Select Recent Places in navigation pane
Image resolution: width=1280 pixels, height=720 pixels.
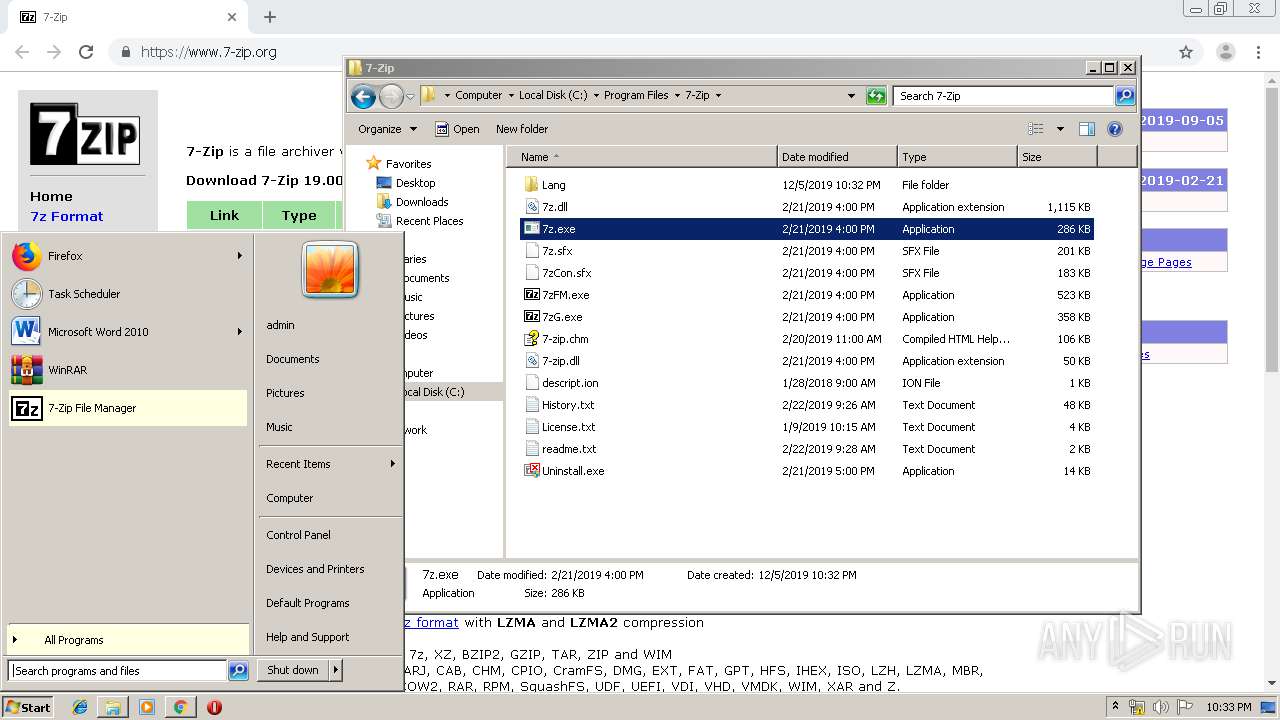pyautogui.click(x=419, y=221)
